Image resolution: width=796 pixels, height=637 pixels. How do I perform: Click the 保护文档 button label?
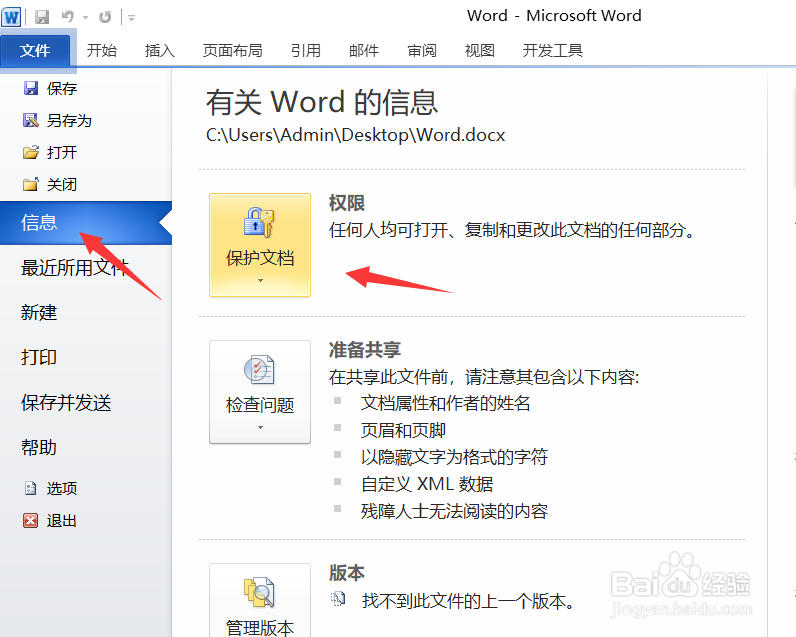[x=260, y=258]
